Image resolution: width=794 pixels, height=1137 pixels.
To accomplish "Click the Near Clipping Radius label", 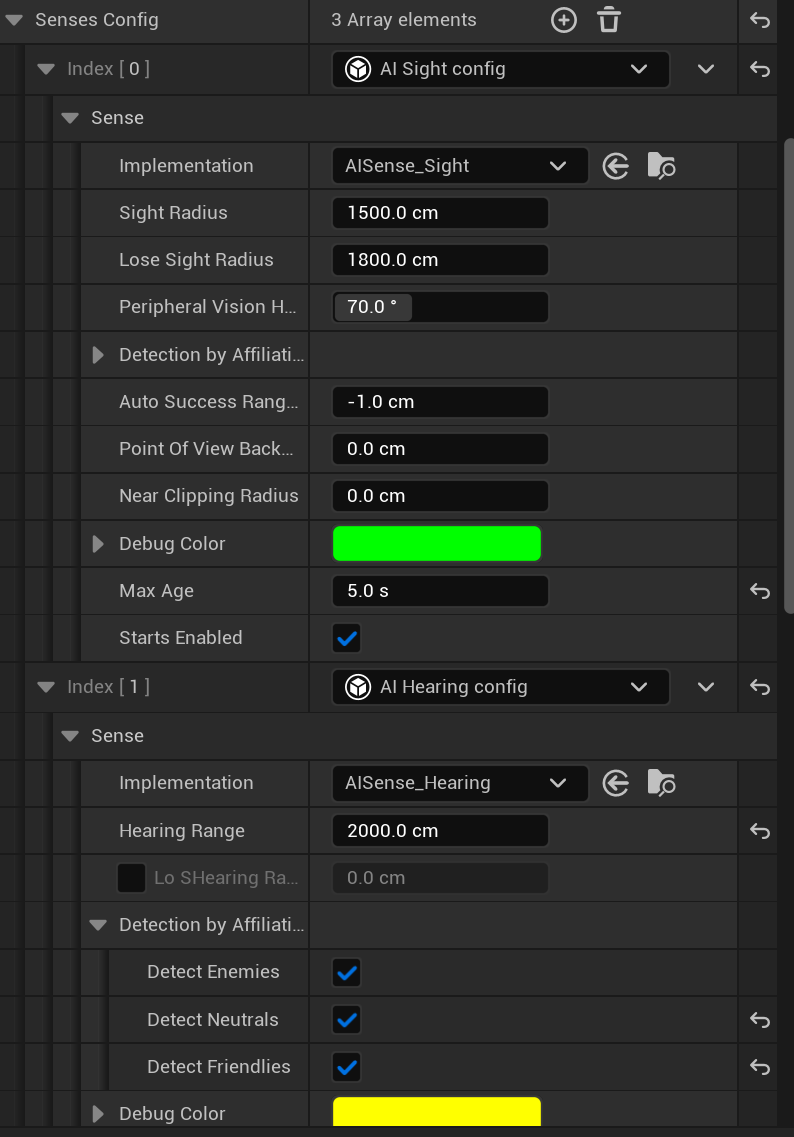I will coord(209,496).
